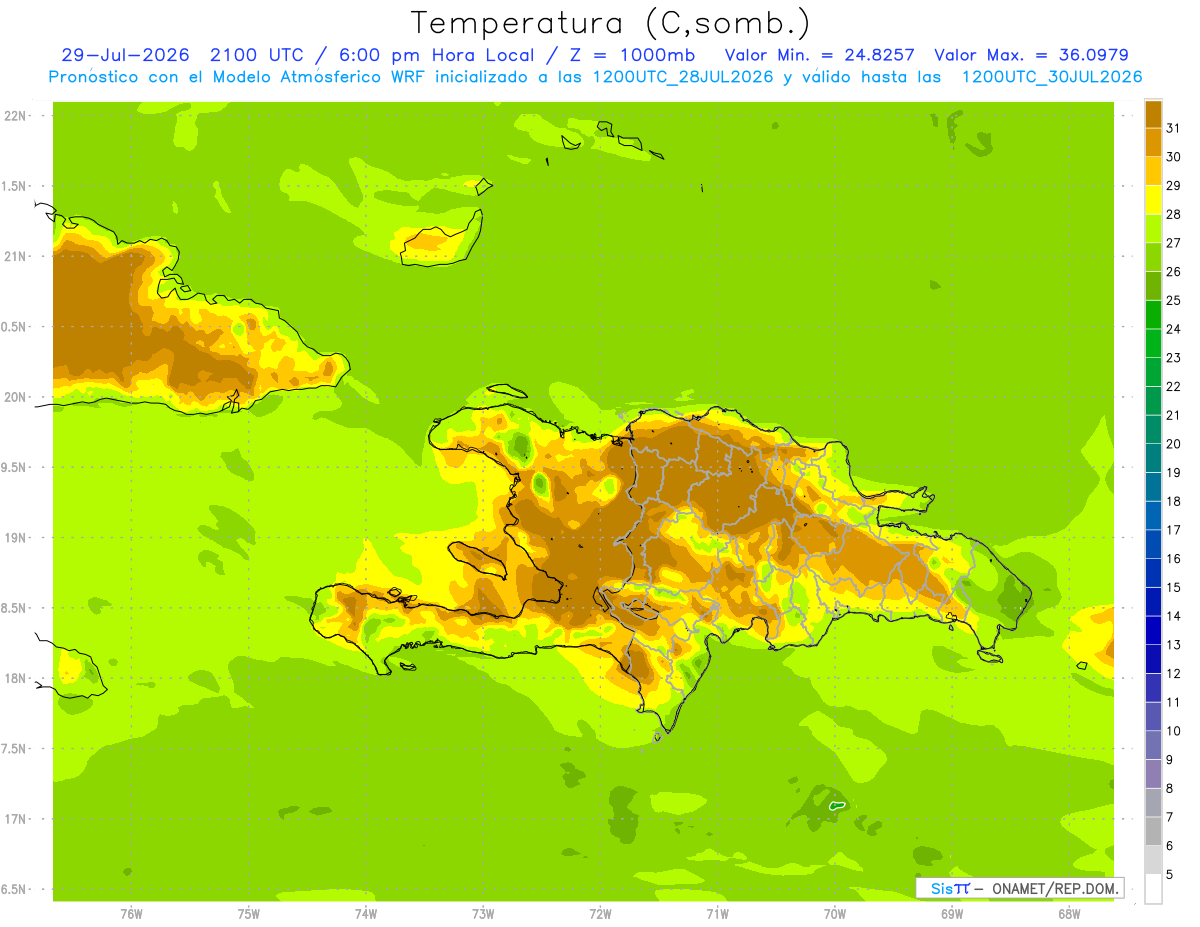Click the legend swatch between 27 and 28
Viewport: 1200px width, 927px height.
point(1153,228)
